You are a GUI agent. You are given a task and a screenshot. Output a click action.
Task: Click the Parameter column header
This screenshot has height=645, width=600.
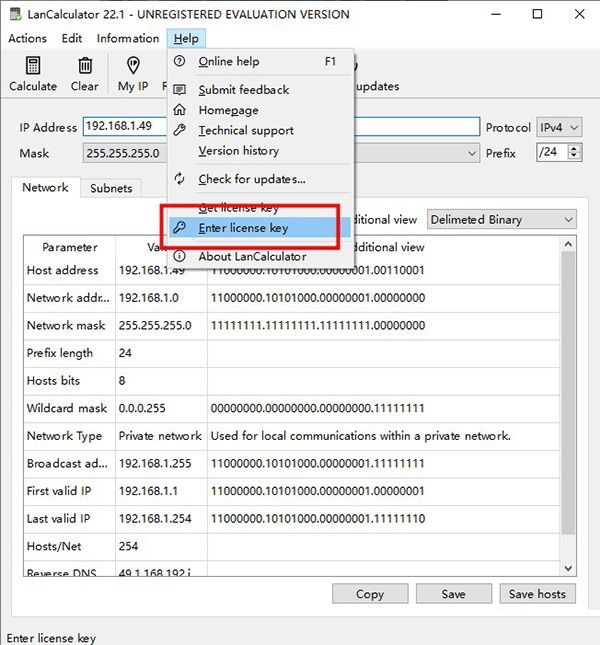point(69,247)
